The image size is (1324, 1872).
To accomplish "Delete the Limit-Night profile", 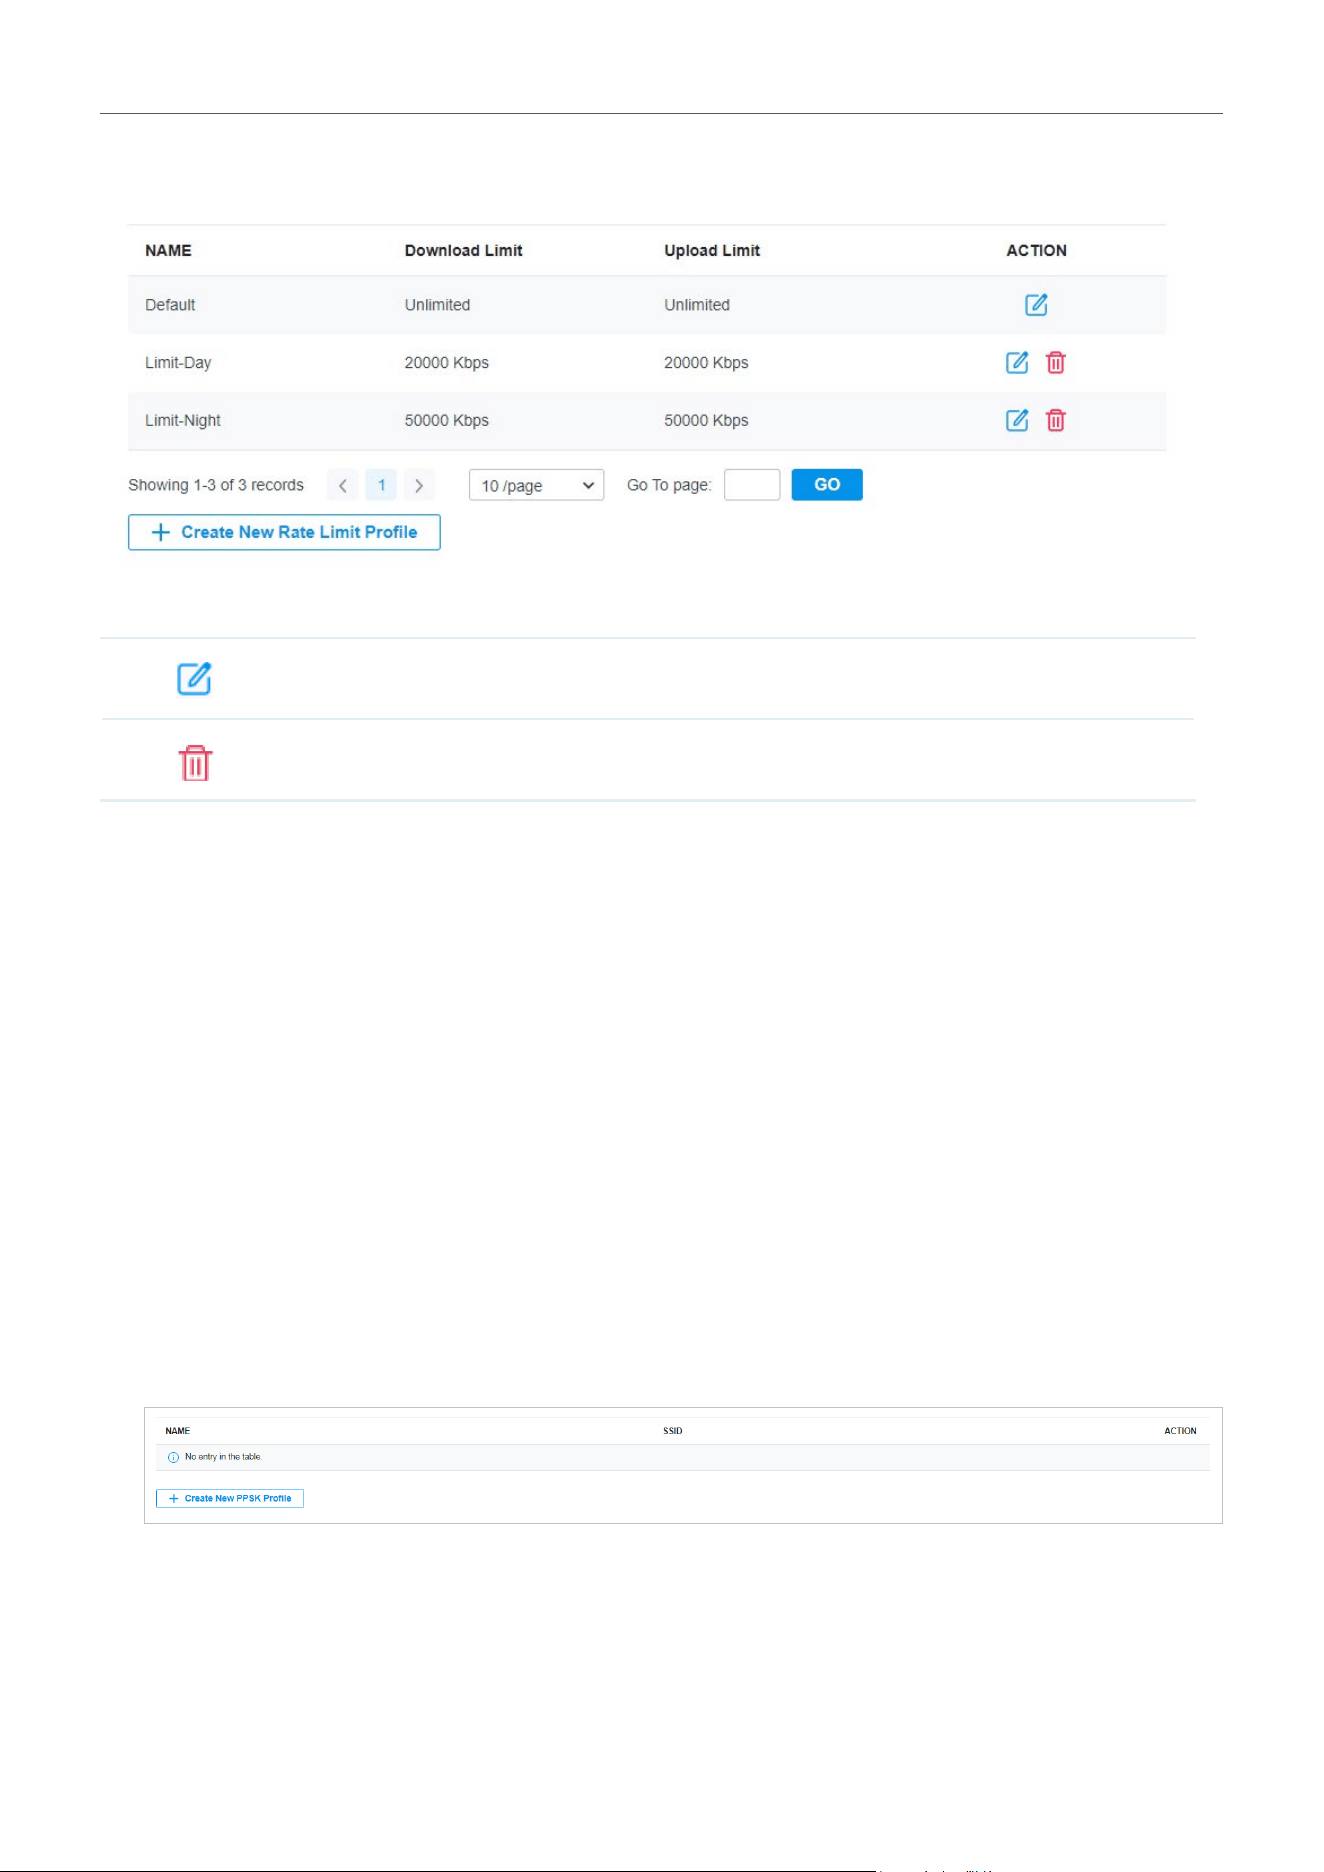I will (1056, 421).
